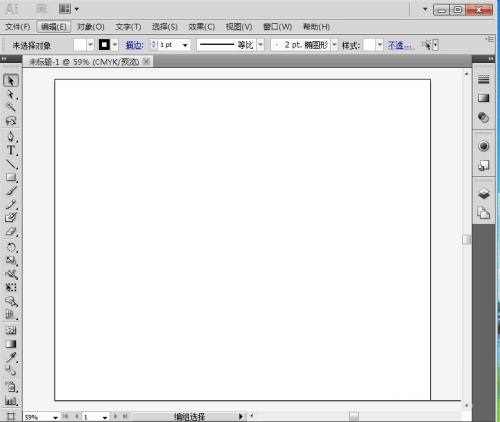Select the Blob Brush tool
Viewport: 500px width, 422px height.
11,217
